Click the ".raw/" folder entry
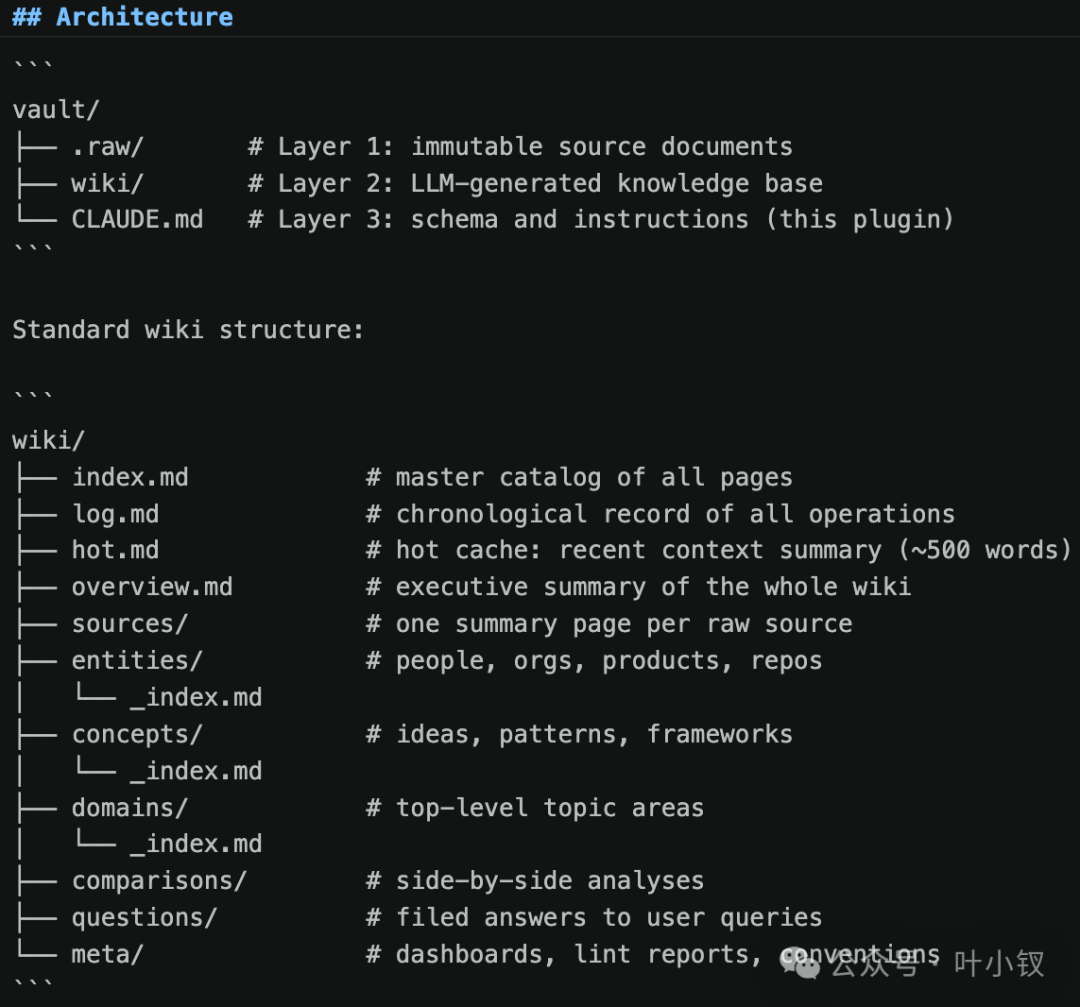The image size is (1080, 1007). [107, 147]
